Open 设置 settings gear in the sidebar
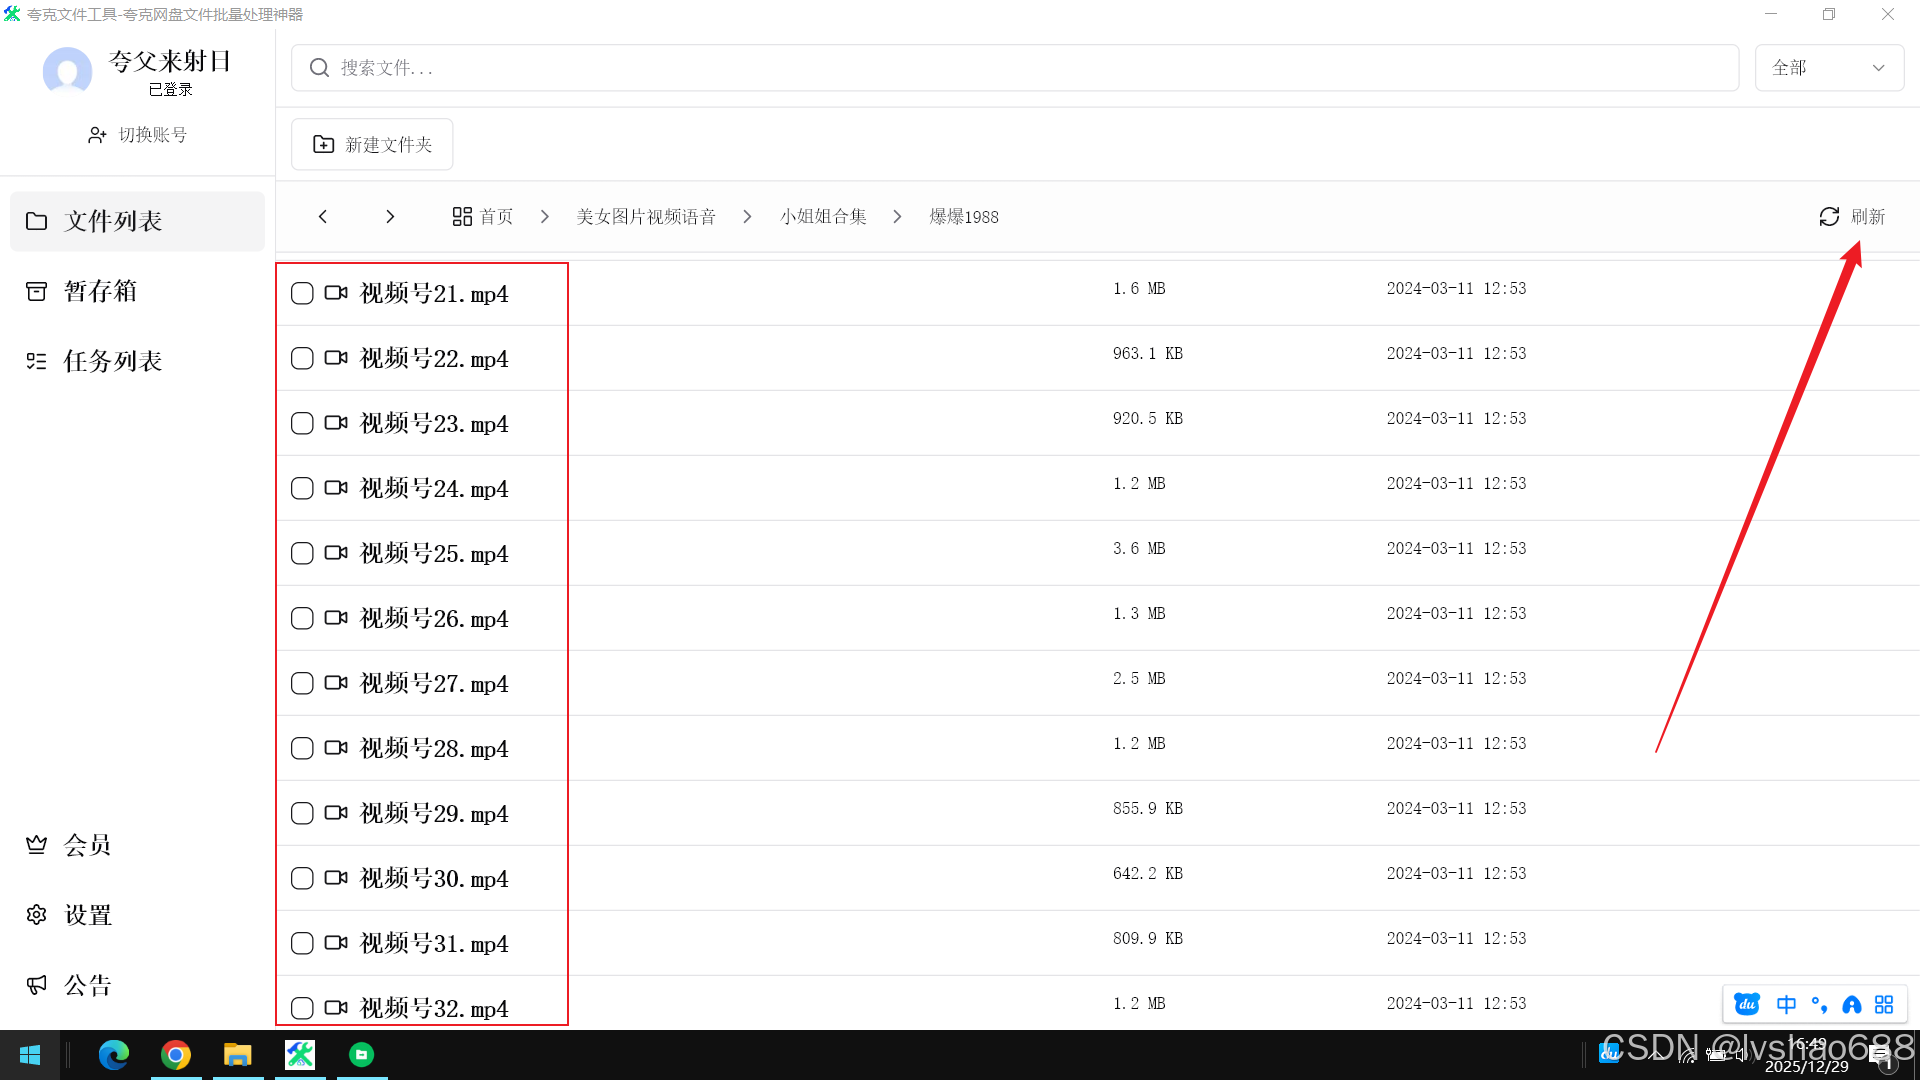This screenshot has width=1920, height=1080. pos(37,915)
